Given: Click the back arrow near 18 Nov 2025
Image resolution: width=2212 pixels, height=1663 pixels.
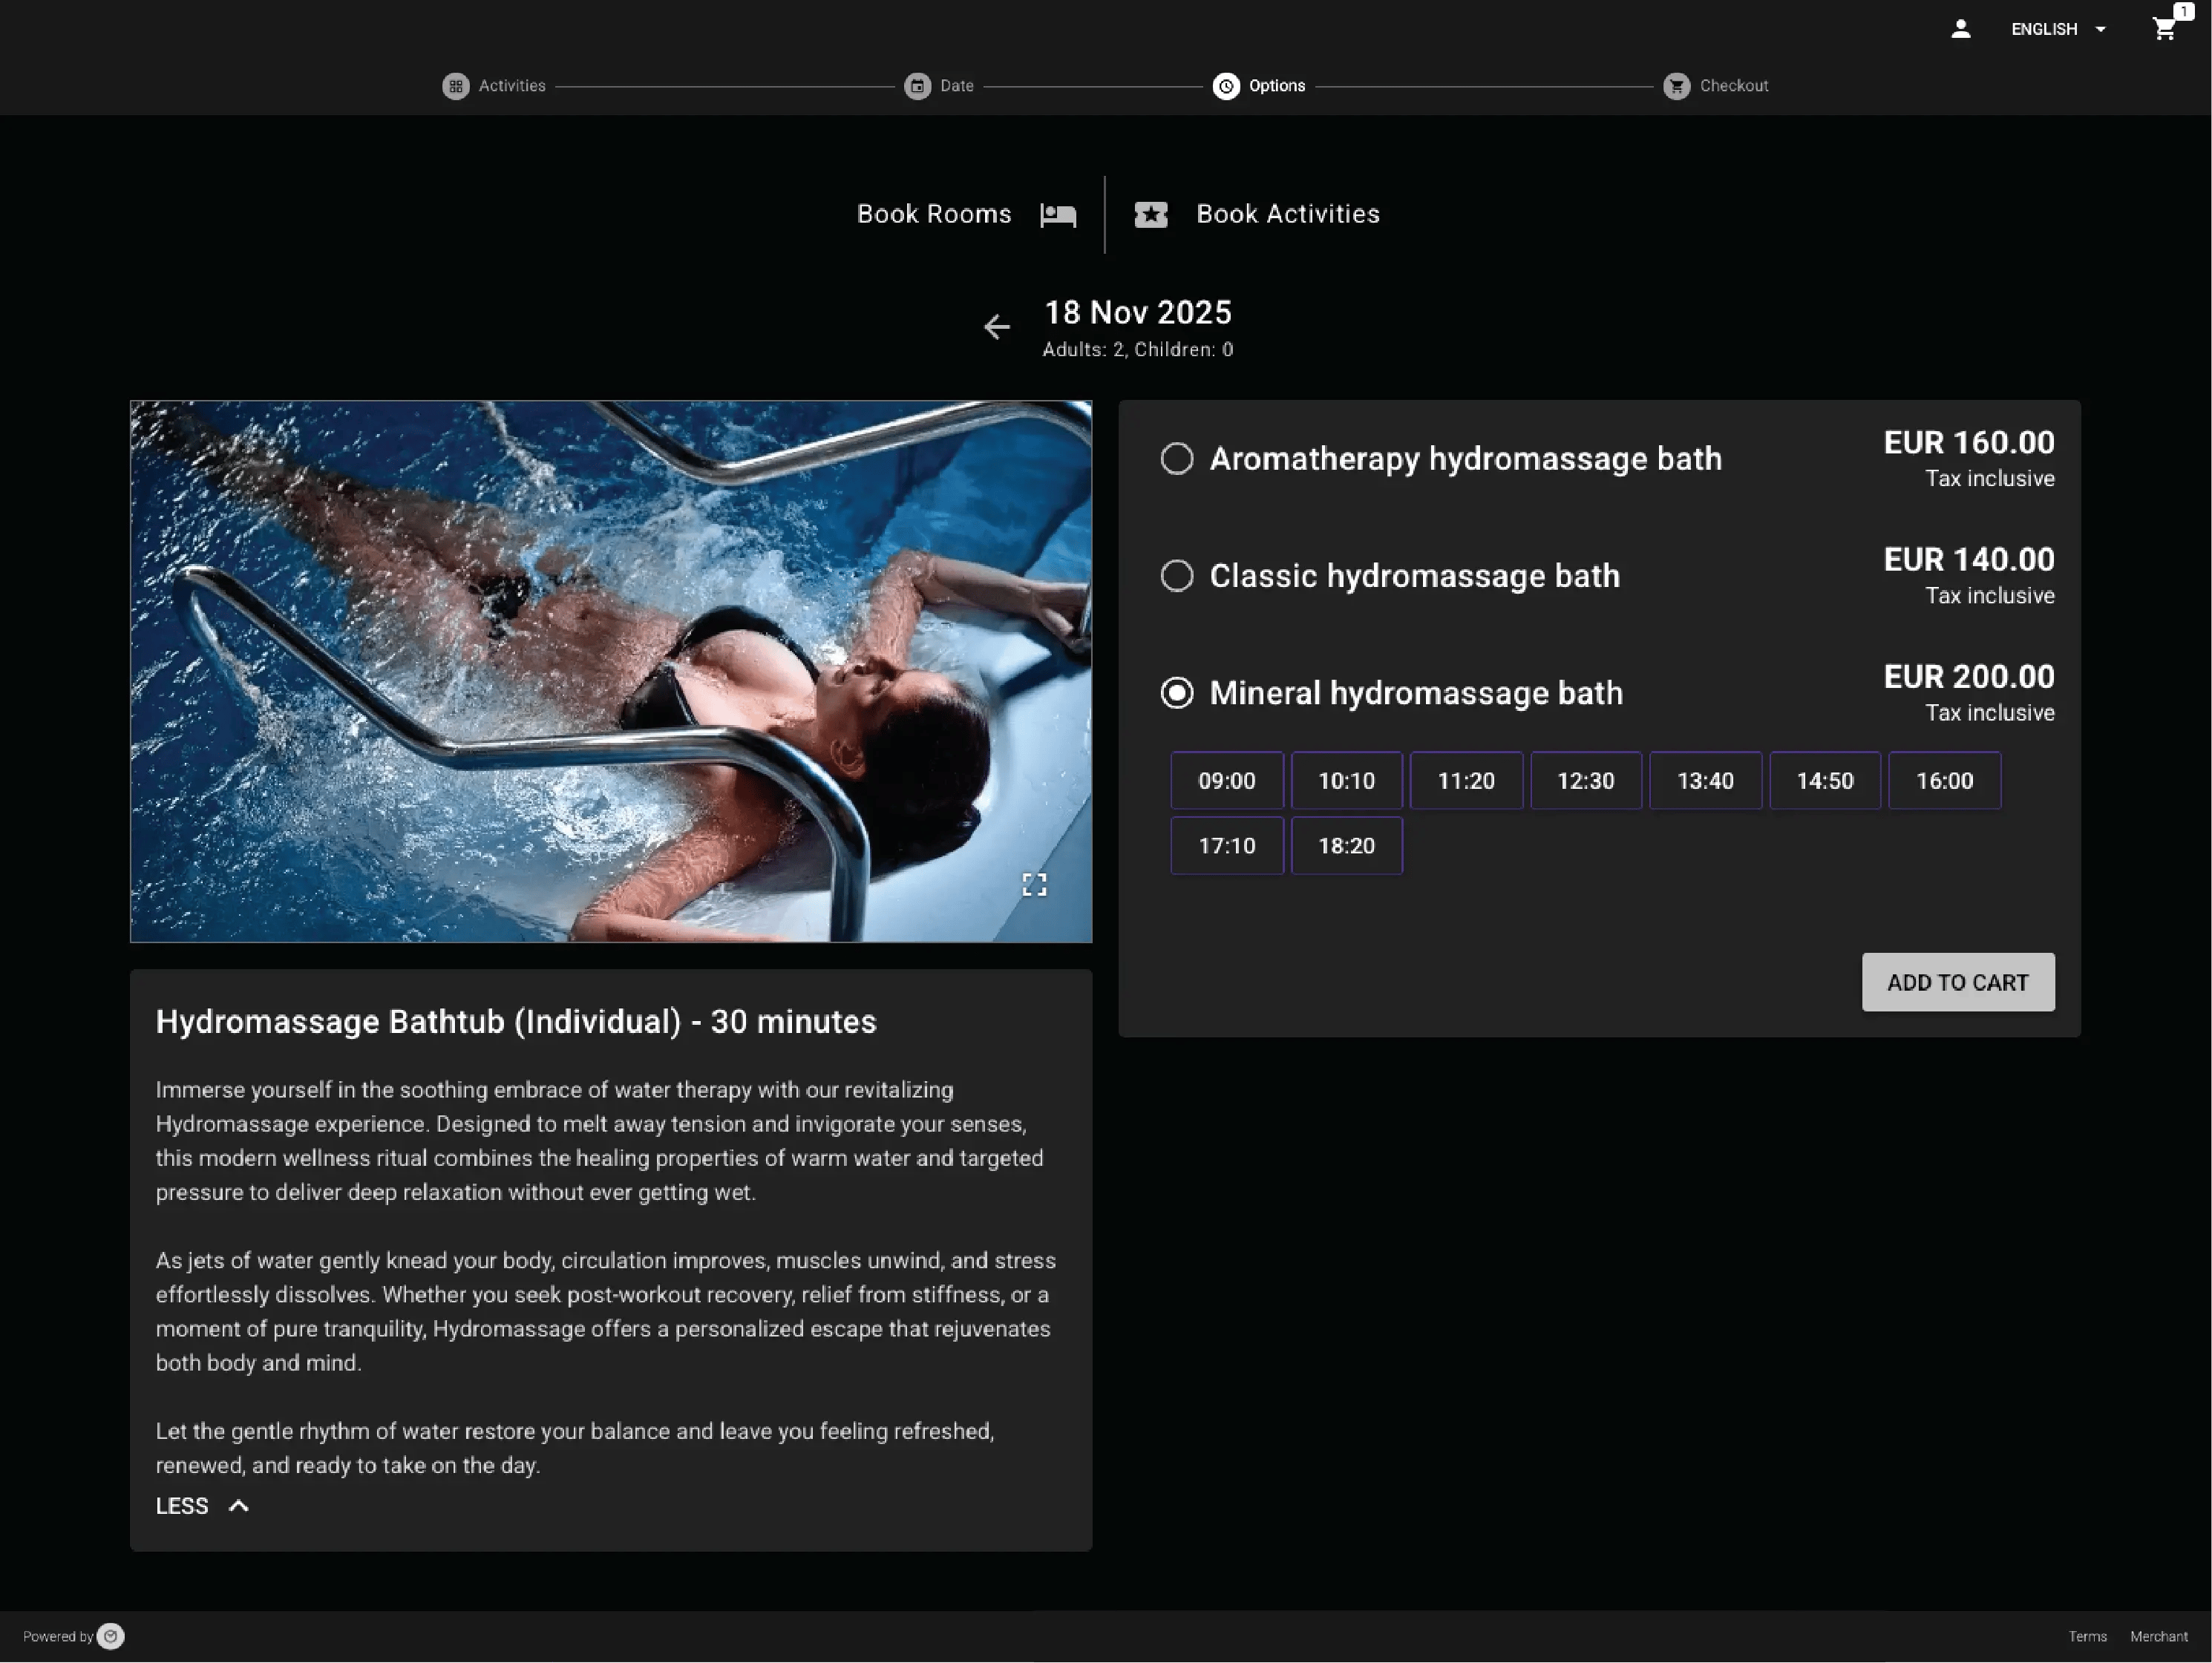Looking at the screenshot, I should point(996,327).
